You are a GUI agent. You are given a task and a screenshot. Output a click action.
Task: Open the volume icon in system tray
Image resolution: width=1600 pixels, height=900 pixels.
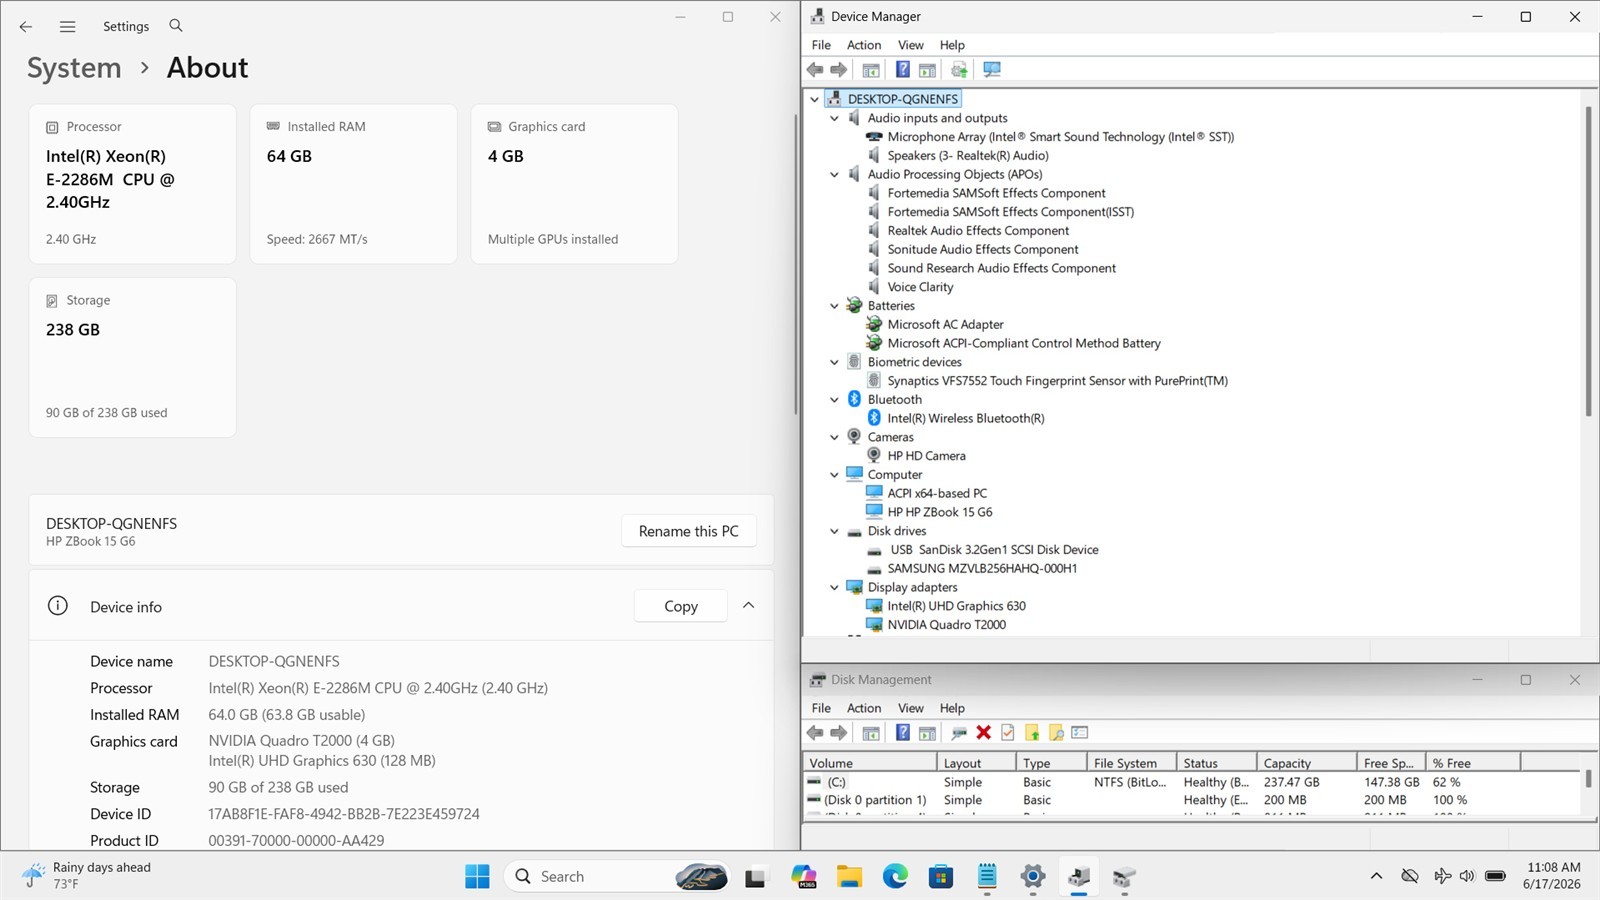(1467, 876)
